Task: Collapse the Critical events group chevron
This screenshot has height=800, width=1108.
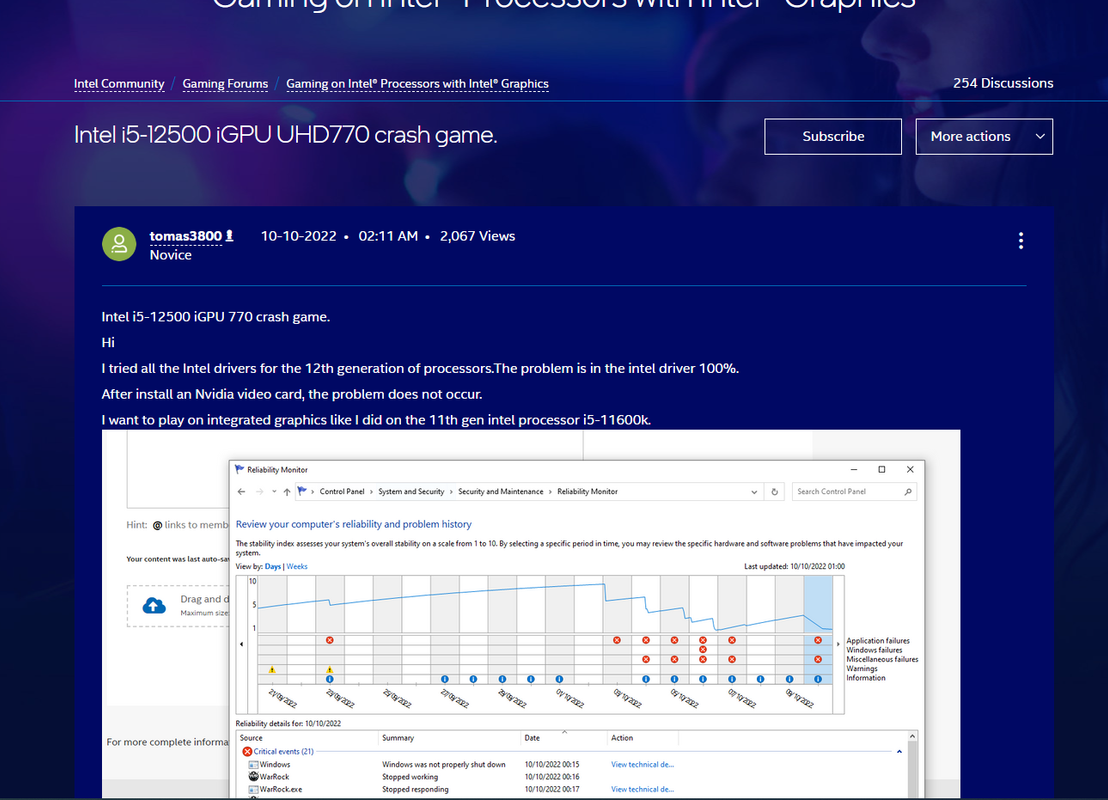Action: pyautogui.click(x=899, y=751)
